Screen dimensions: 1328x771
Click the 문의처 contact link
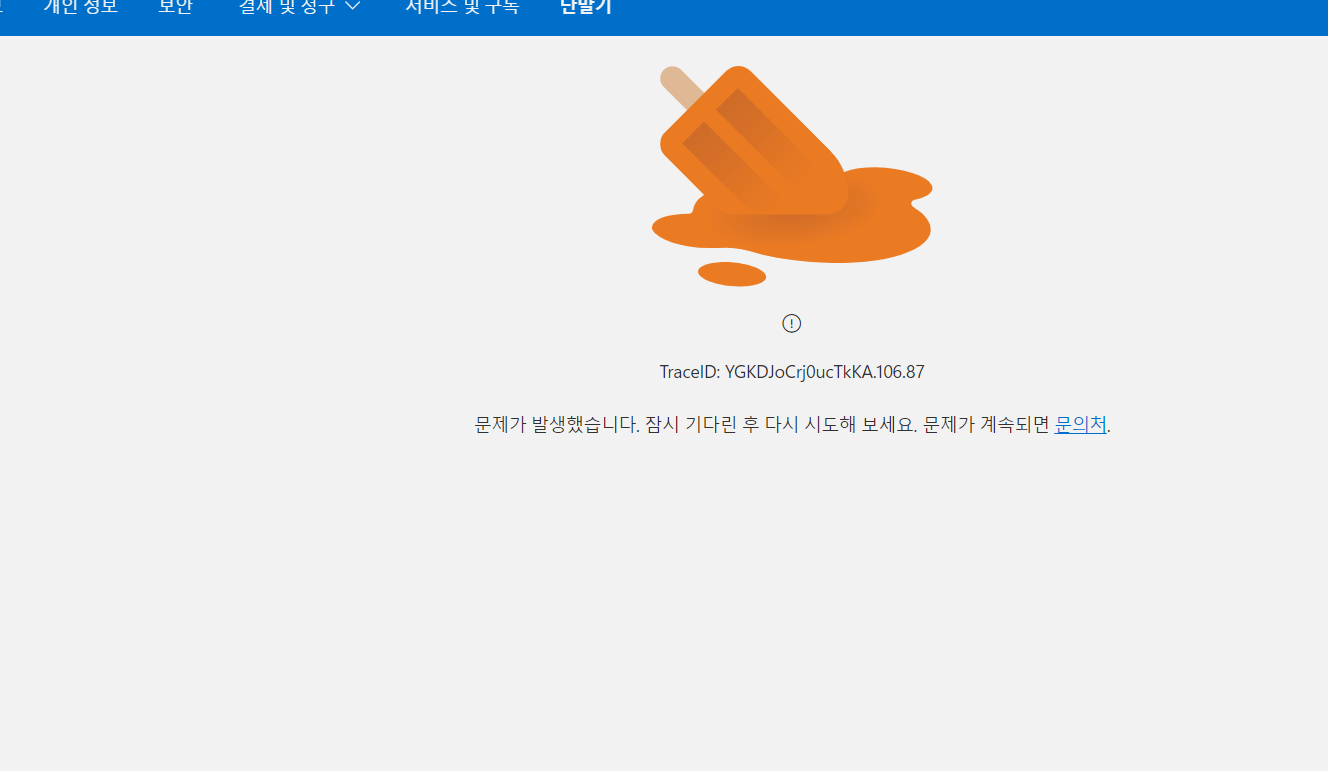[x=1081, y=424]
